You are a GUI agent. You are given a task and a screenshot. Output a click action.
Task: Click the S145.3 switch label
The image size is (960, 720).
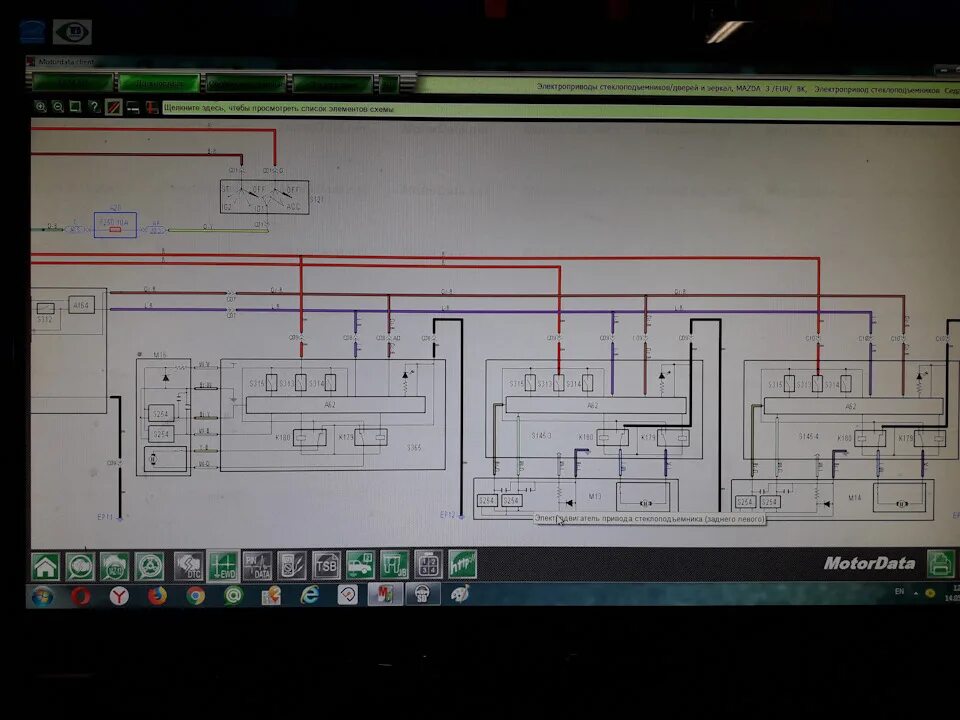pyautogui.click(x=541, y=436)
